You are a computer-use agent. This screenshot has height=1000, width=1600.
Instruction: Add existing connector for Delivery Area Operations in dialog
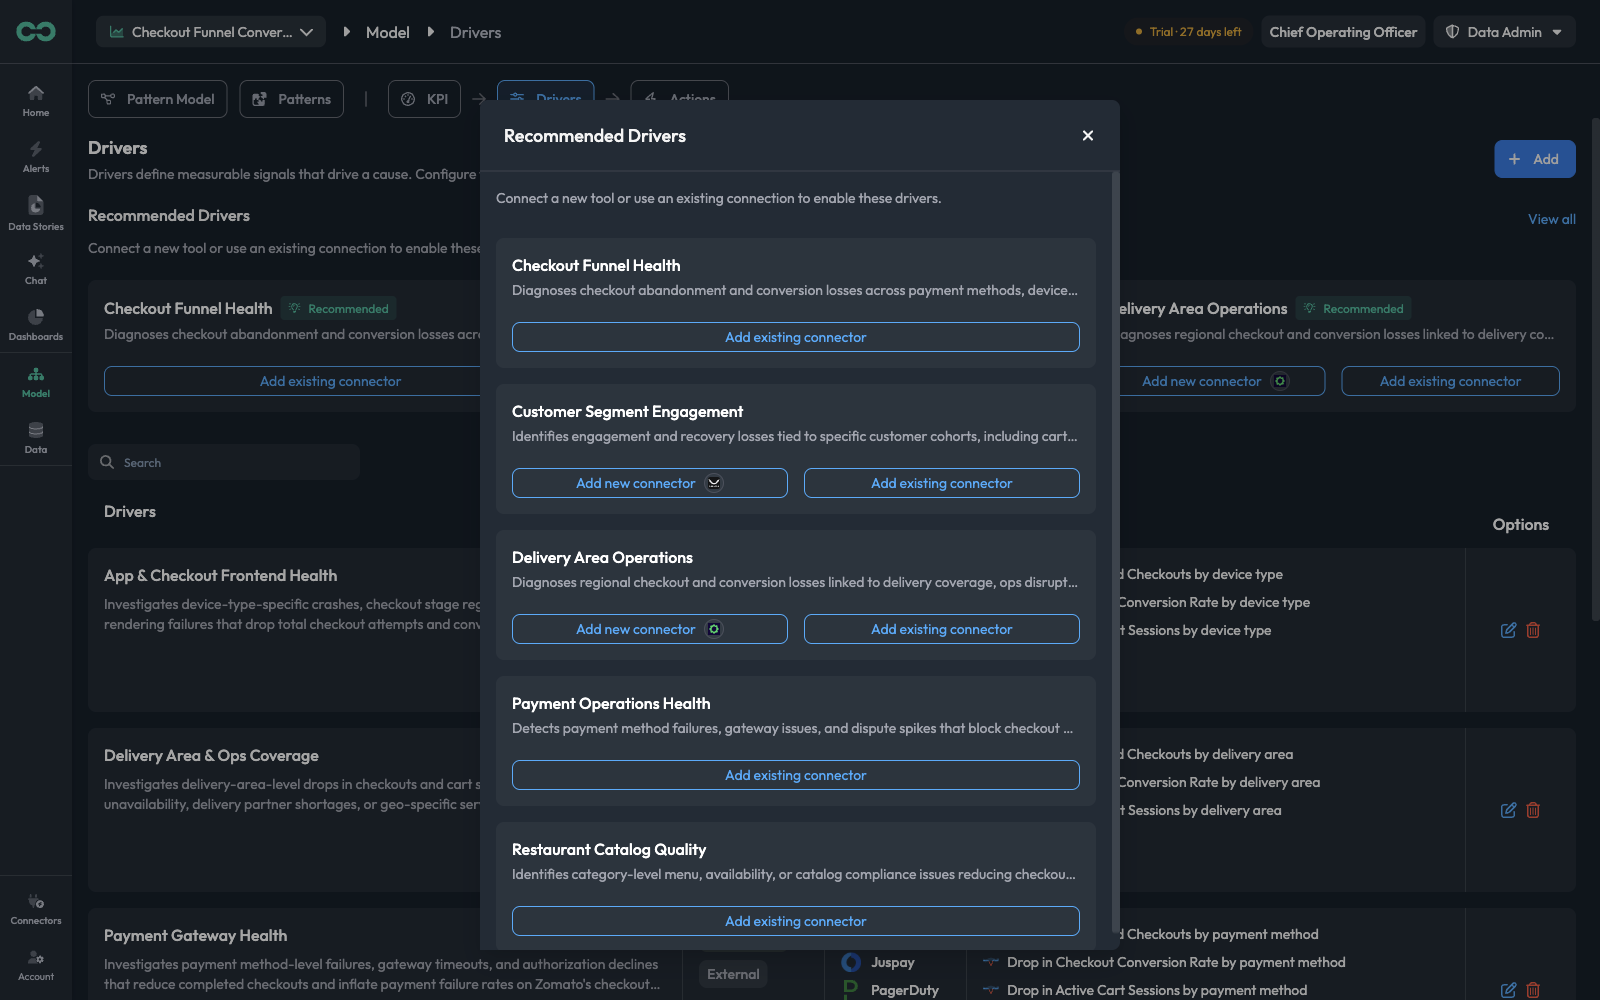tap(942, 629)
